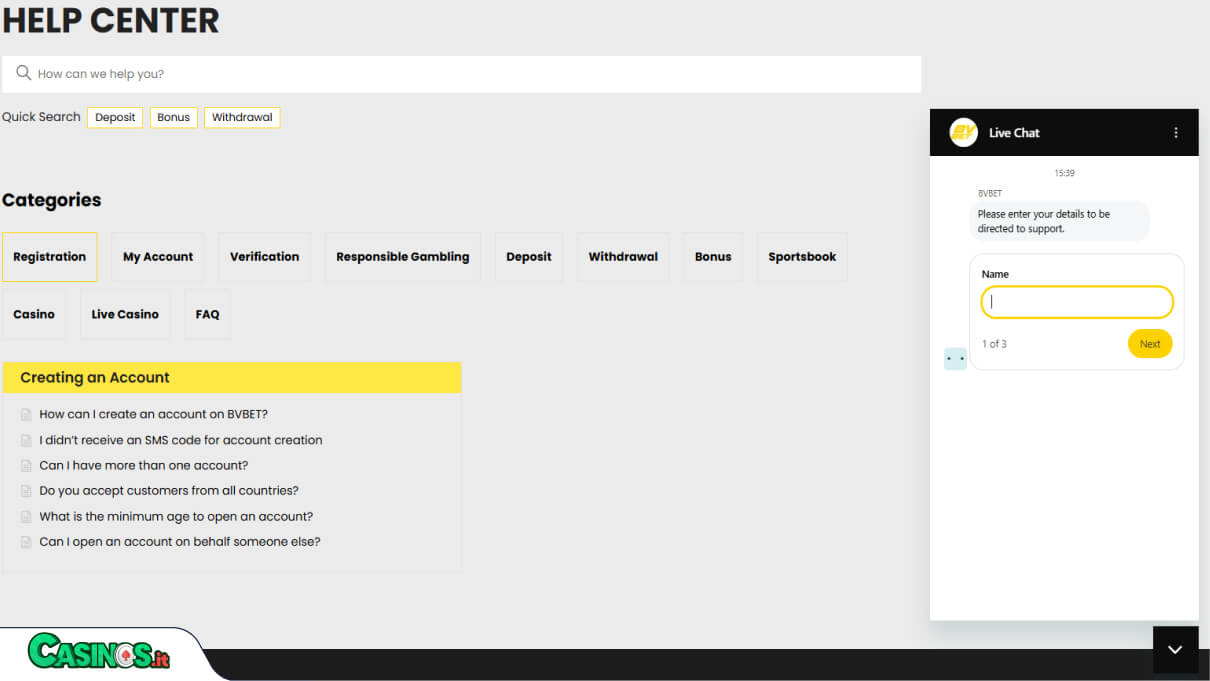
Task: Click the Casinos.it logo
Action: coord(99,652)
